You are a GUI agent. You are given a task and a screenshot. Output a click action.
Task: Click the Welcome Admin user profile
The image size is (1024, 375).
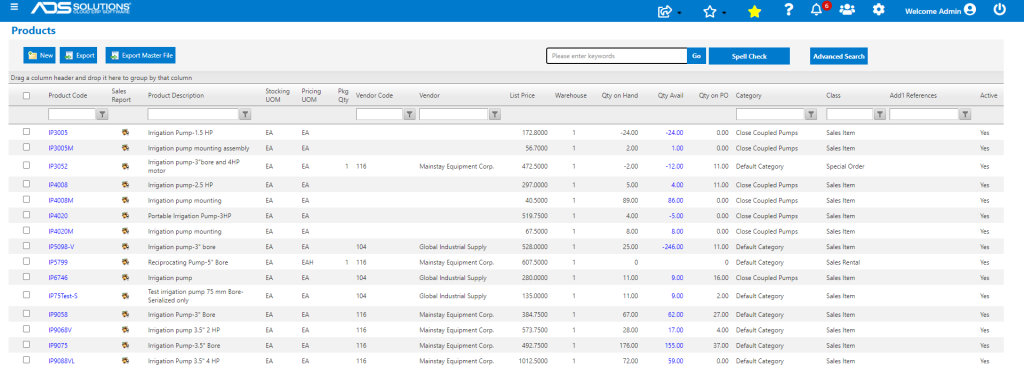point(940,10)
